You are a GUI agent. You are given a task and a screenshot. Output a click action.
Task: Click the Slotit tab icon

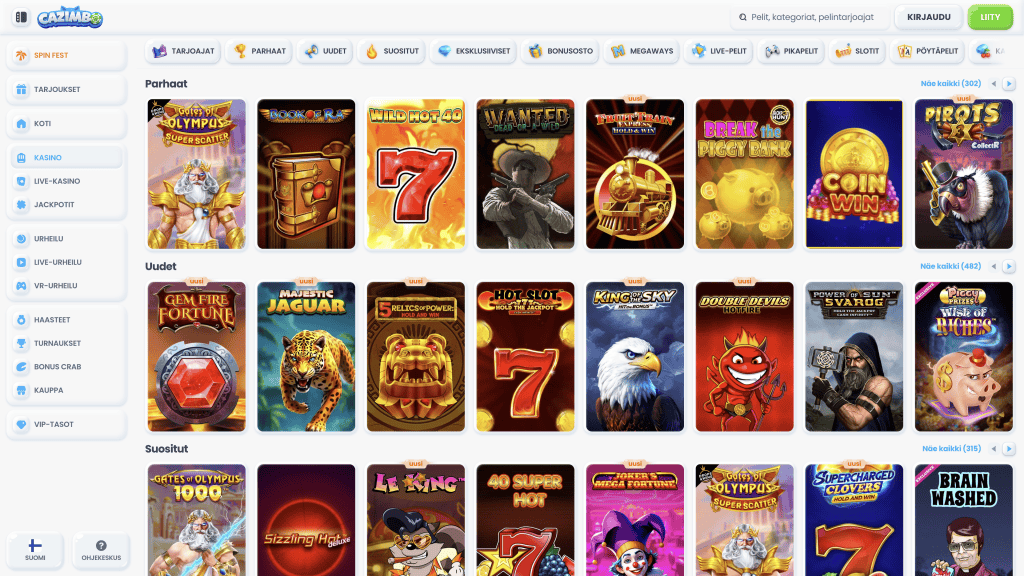click(x=843, y=51)
